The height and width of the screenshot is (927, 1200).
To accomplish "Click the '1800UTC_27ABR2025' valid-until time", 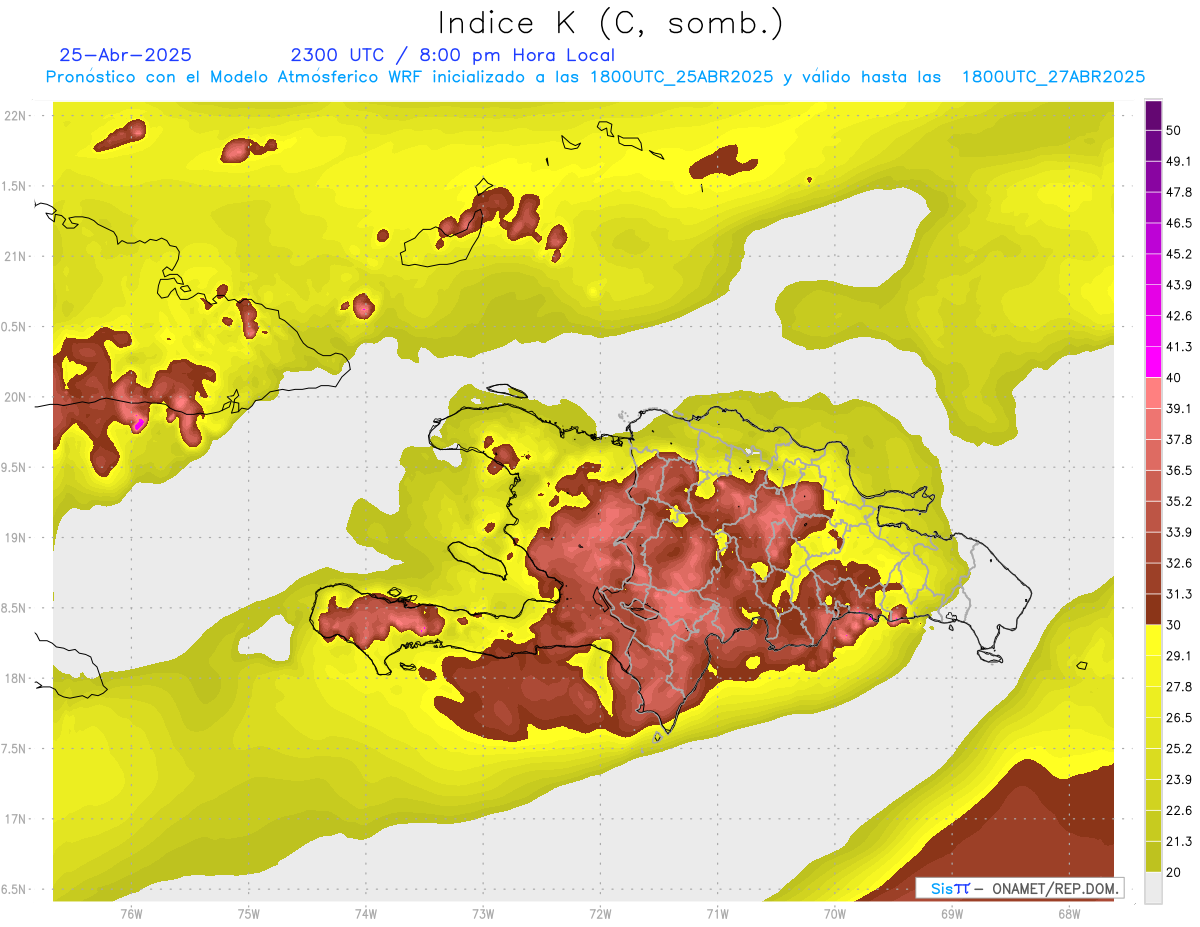I will click(x=1053, y=77).
